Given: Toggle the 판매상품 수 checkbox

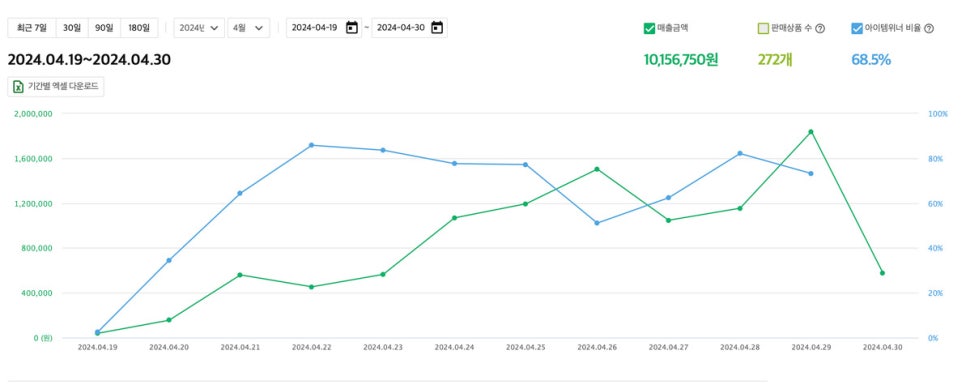Looking at the screenshot, I should (763, 28).
